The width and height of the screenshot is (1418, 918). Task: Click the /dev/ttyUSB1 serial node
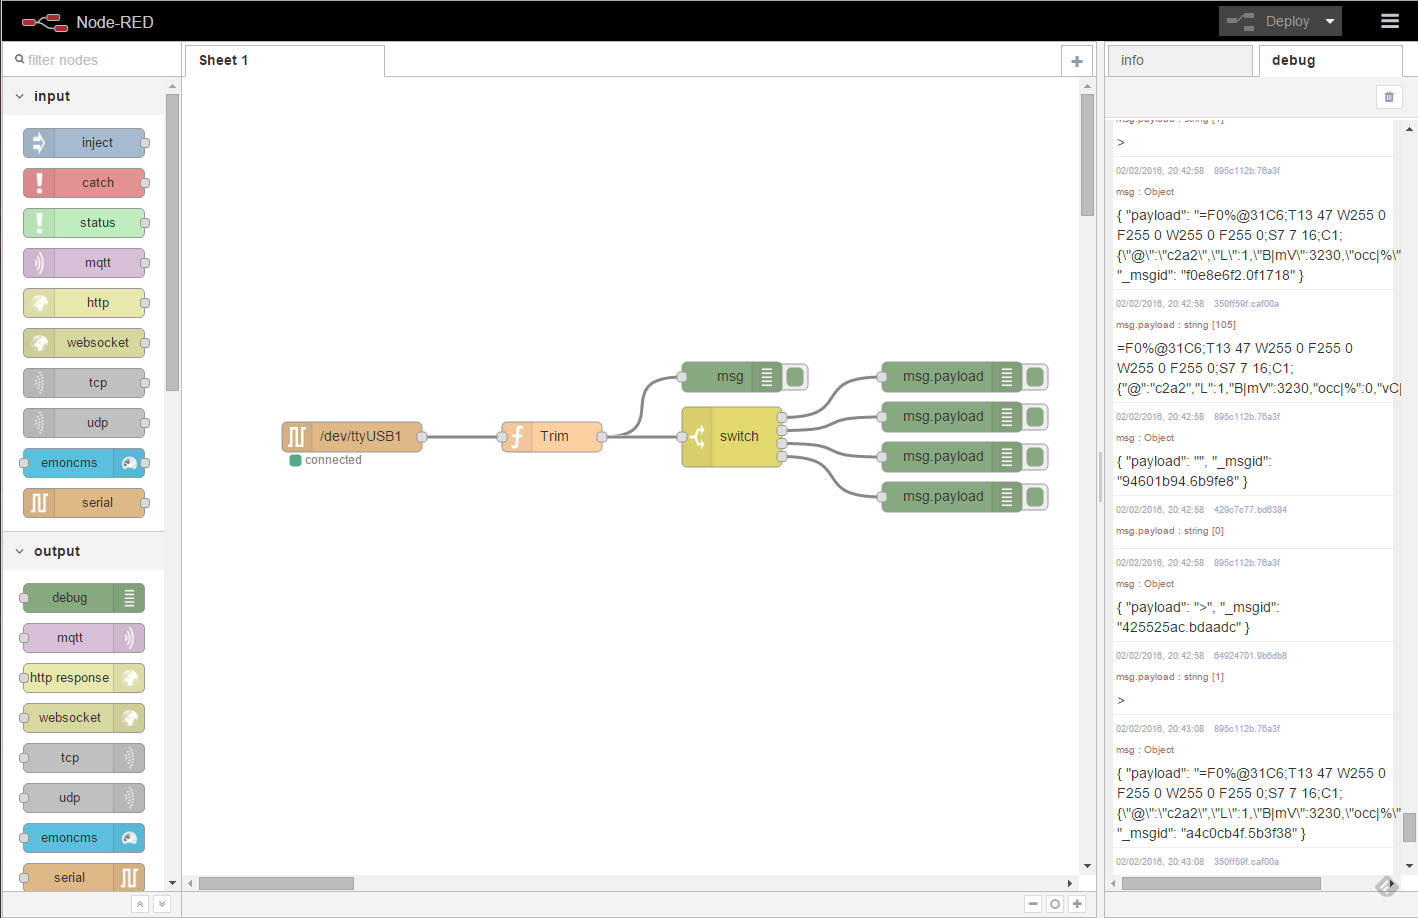point(352,437)
